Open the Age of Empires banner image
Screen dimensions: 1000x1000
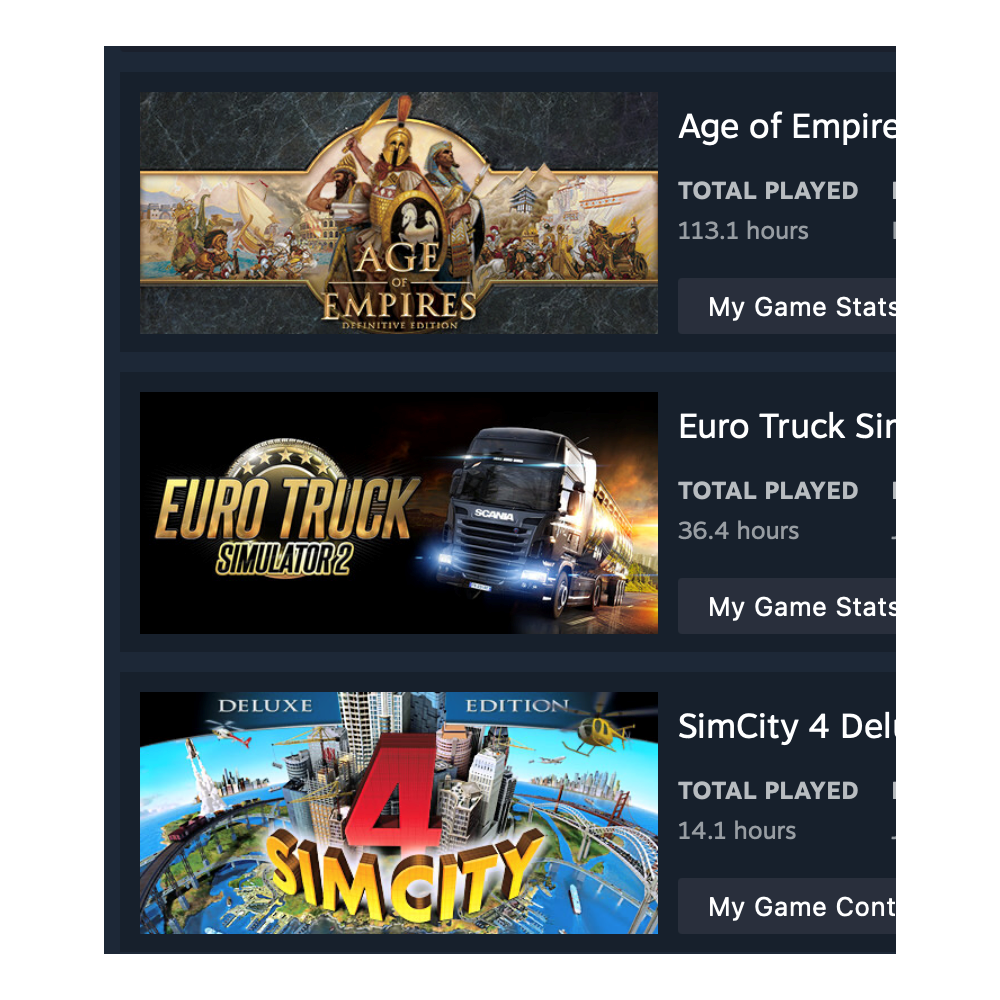point(399,212)
